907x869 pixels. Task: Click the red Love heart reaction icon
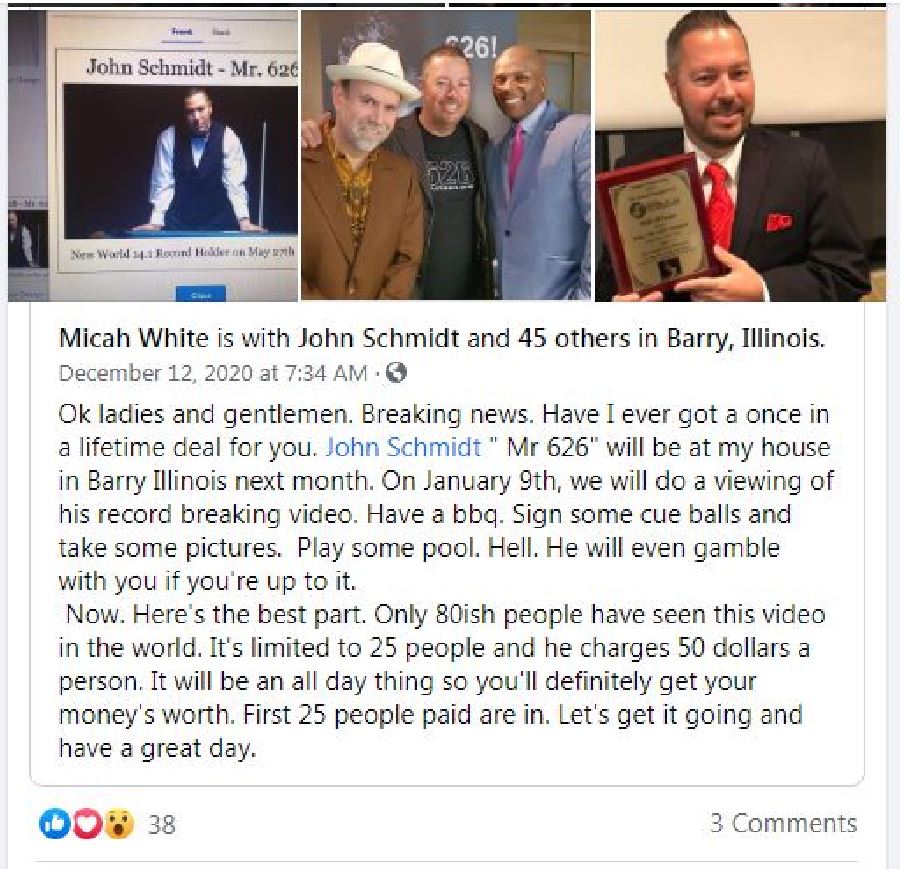coord(87,823)
